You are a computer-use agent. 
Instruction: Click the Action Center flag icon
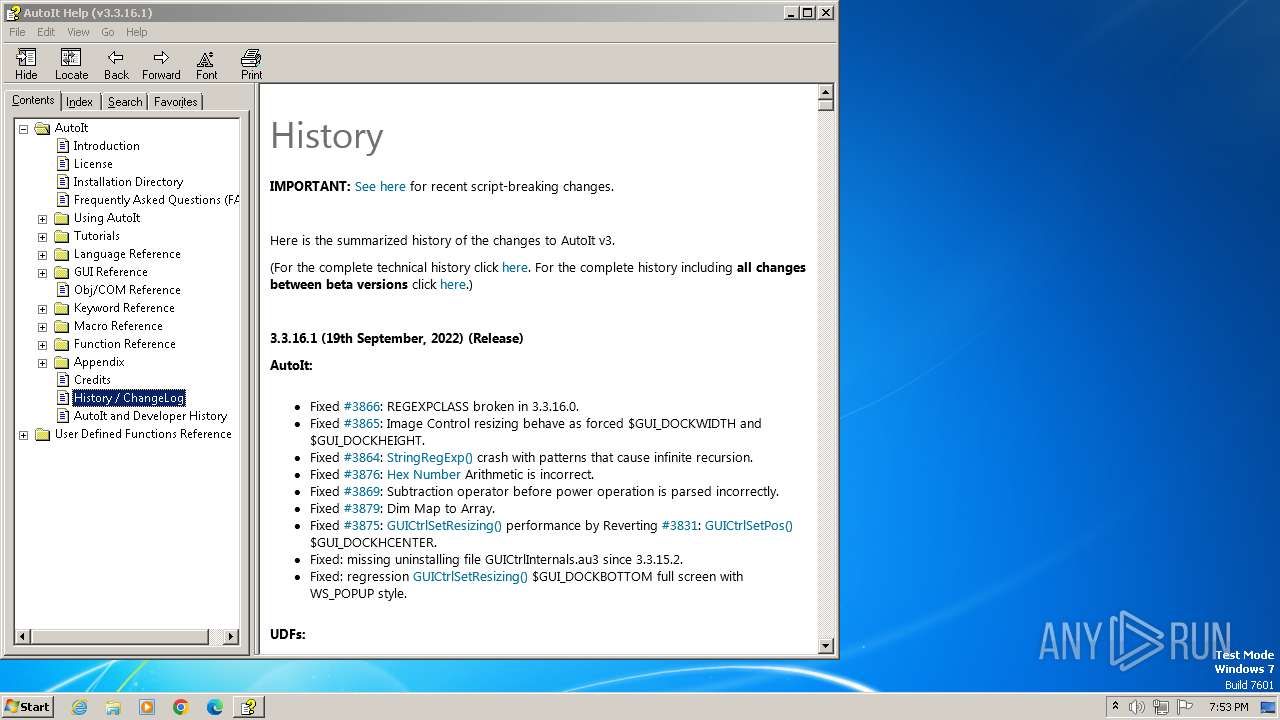tap(1185, 707)
